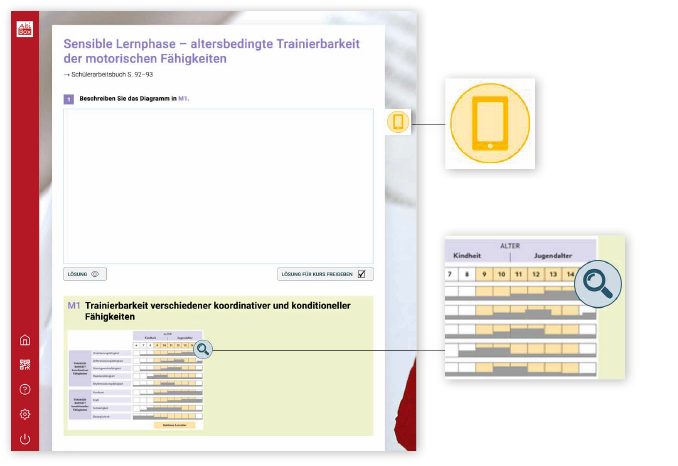This screenshot has width=678, height=466.
Task: Click the eye icon in the Lösung button
Action: pos(95,273)
